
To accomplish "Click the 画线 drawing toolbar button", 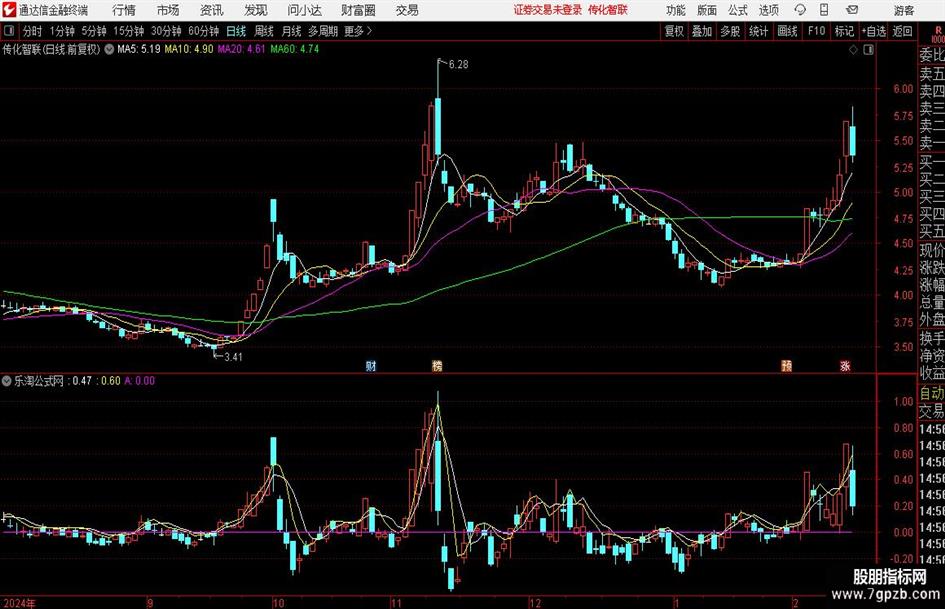I will click(x=788, y=31).
